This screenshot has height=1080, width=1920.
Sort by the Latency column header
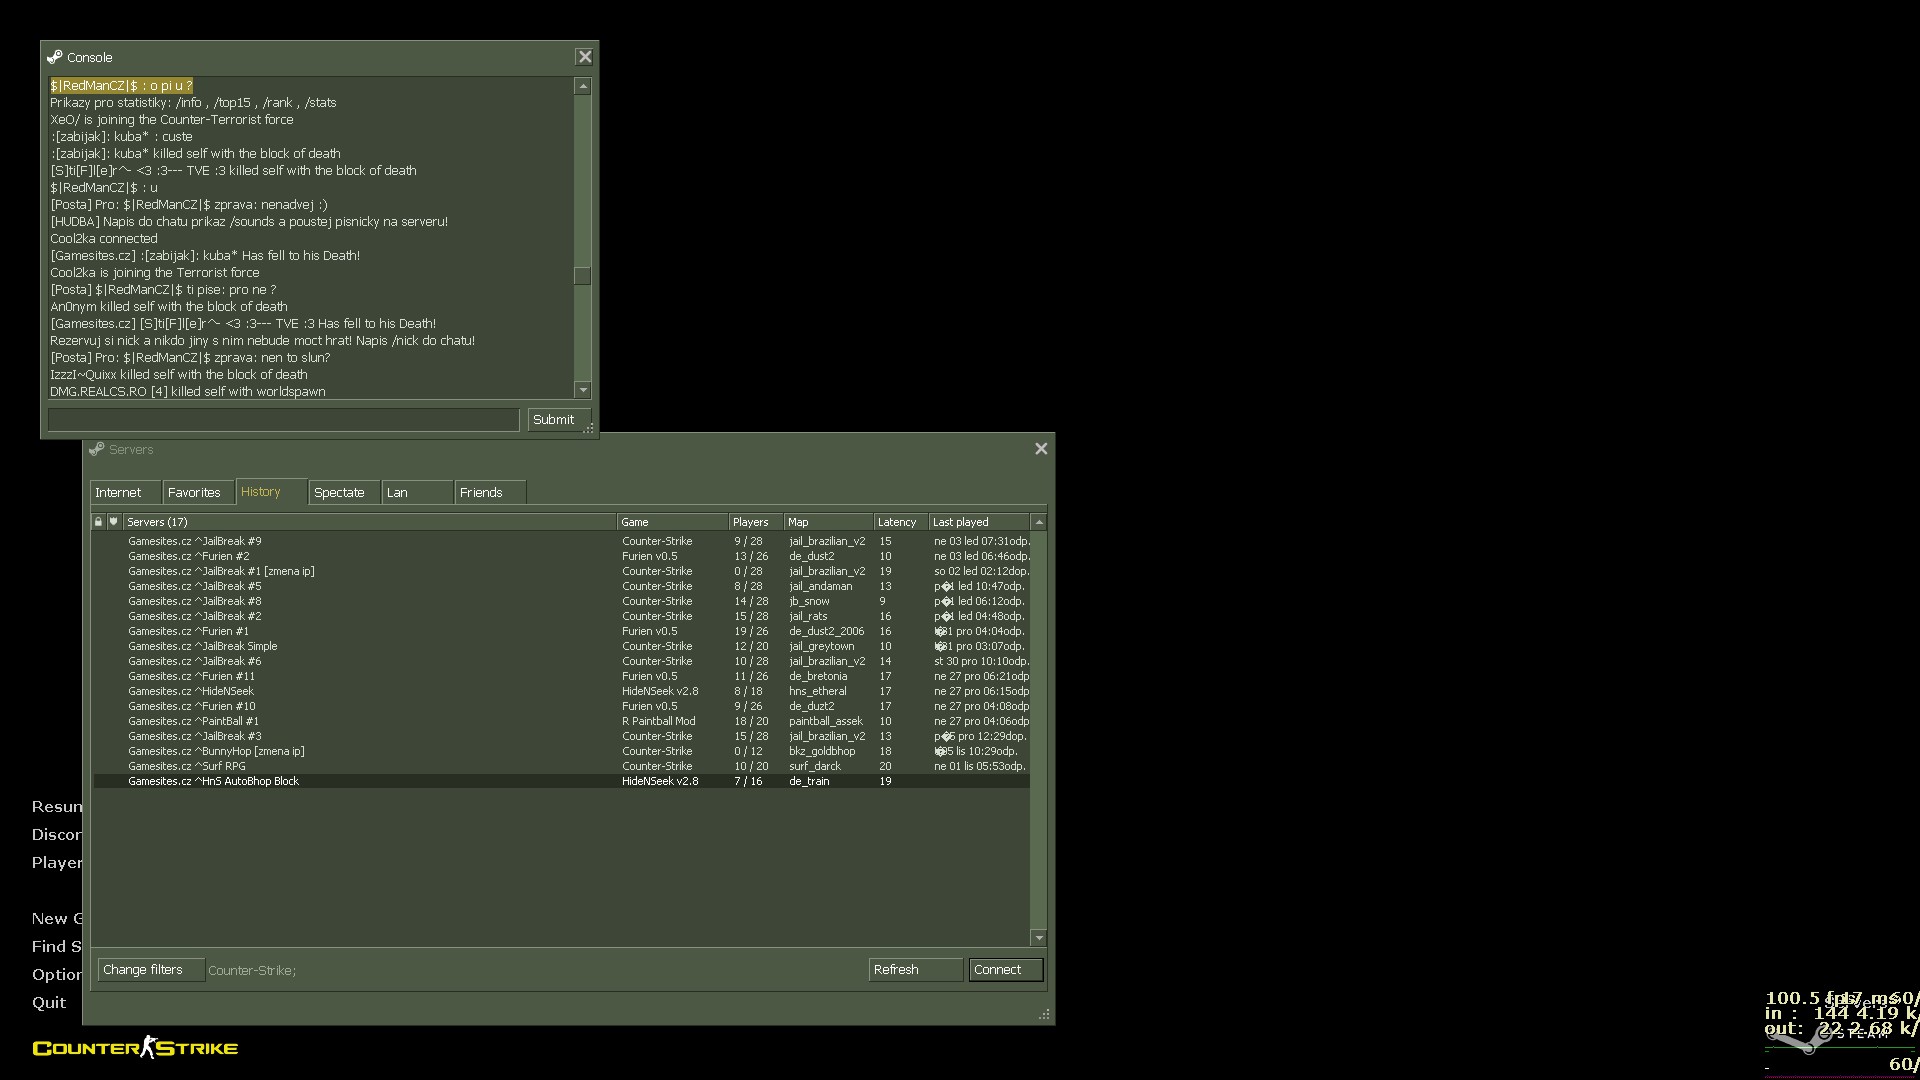[900, 522]
